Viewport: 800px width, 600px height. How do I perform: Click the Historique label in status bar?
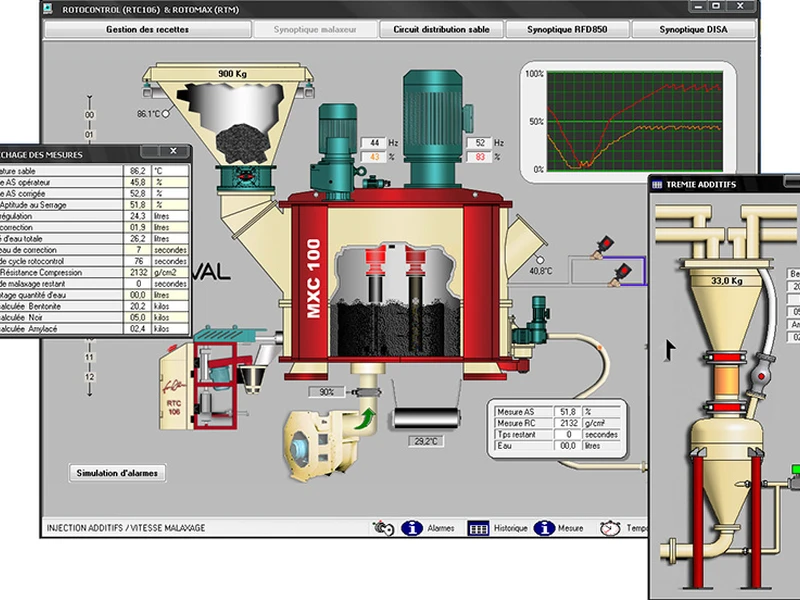pyautogui.click(x=510, y=528)
